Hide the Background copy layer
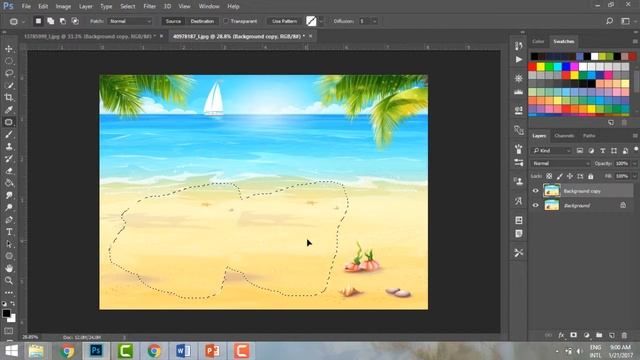The width and height of the screenshot is (640, 360). [536, 191]
